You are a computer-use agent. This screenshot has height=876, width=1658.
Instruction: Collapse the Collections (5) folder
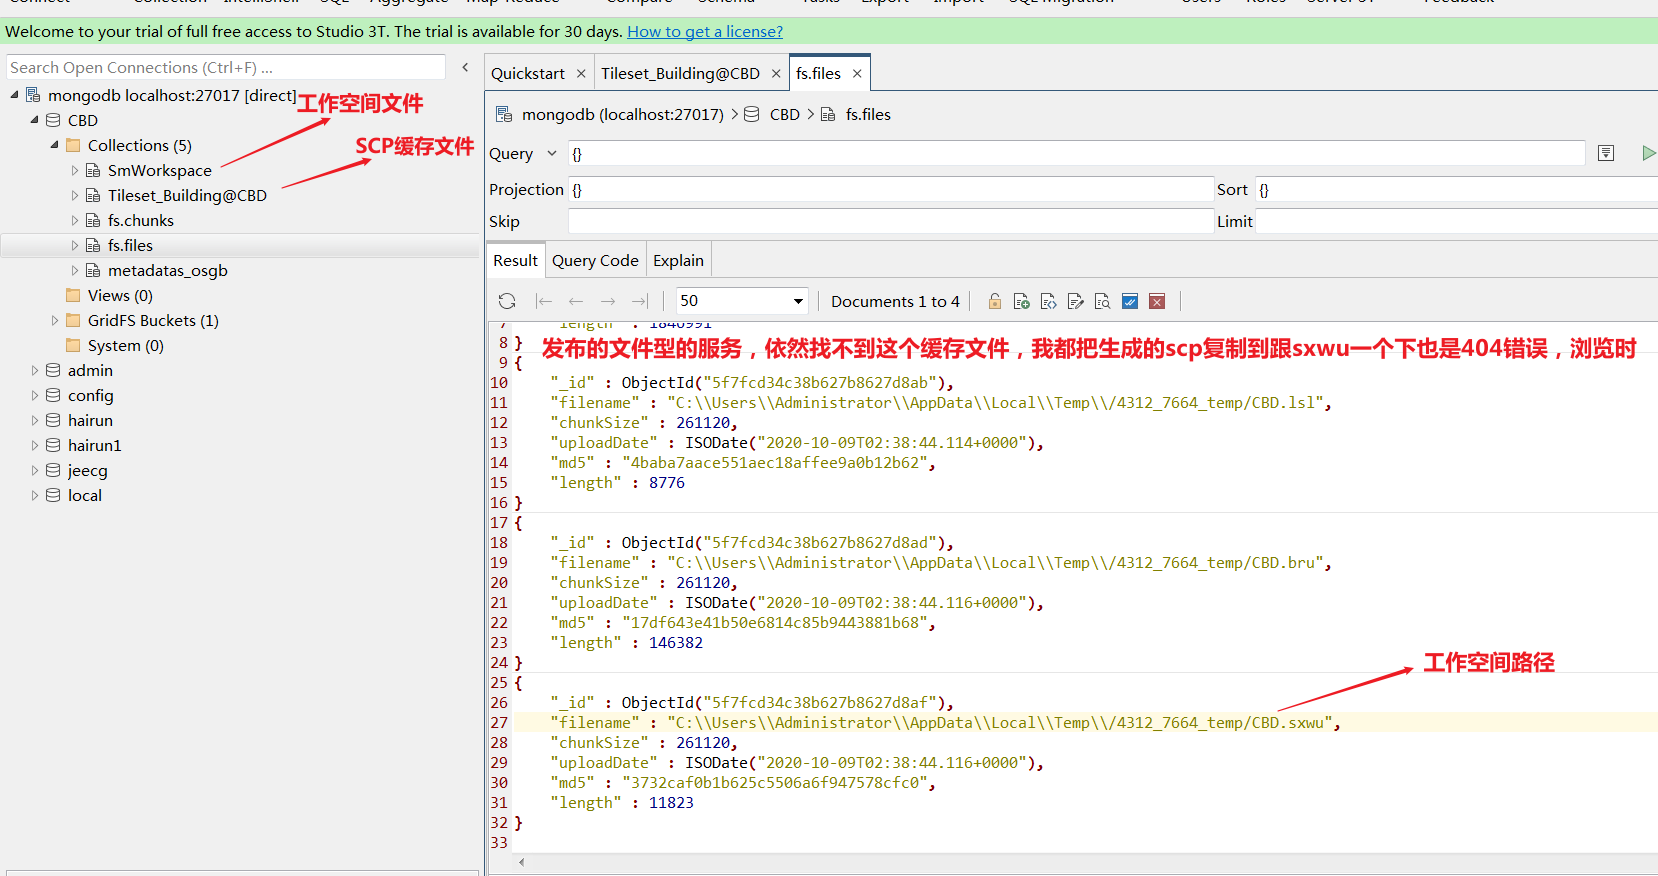[x=54, y=145]
